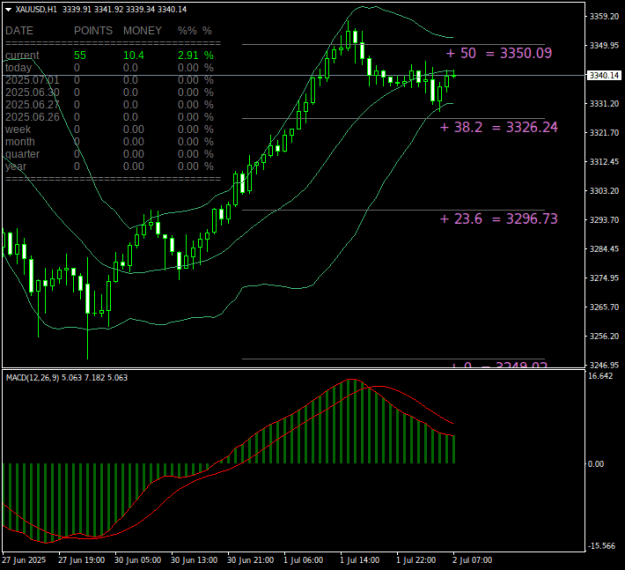This screenshot has width=625, height=570.
Task: Click the 3274.95 price scale label
Action: 604,278
